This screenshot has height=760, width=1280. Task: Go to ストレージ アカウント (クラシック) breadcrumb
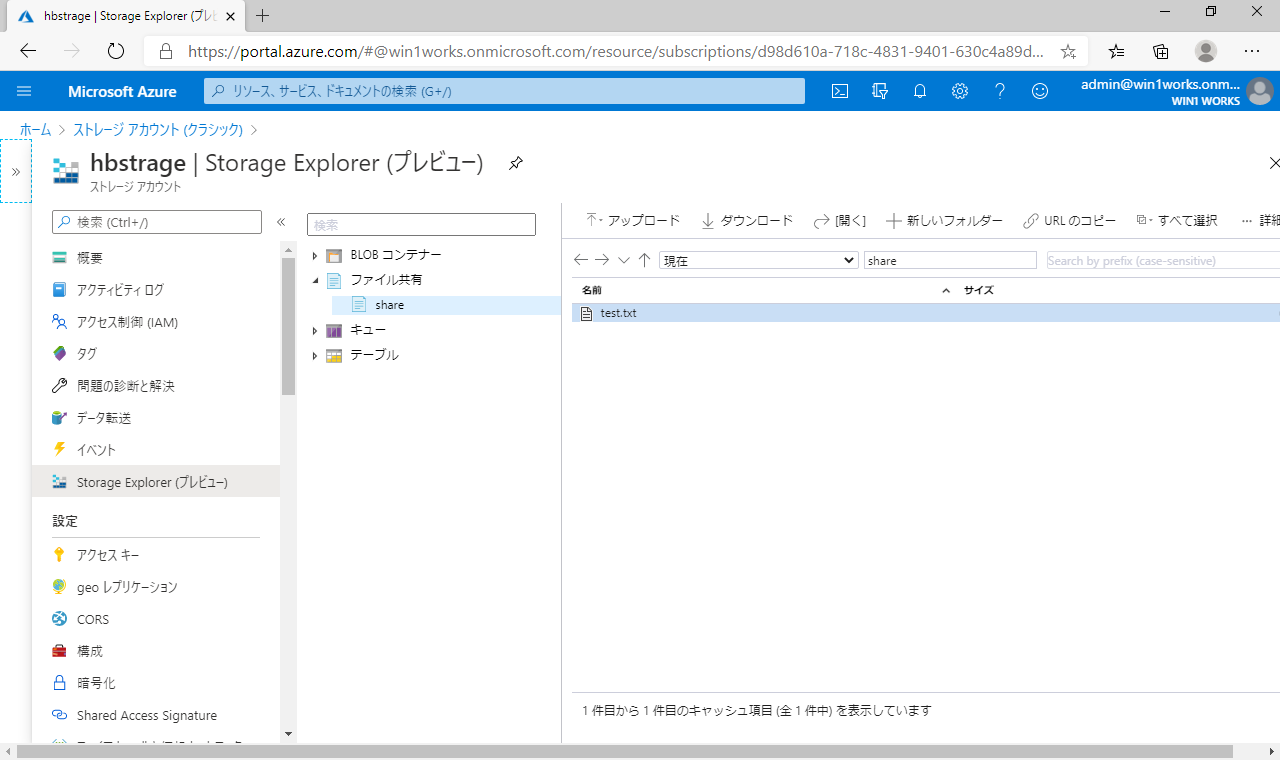coord(158,130)
